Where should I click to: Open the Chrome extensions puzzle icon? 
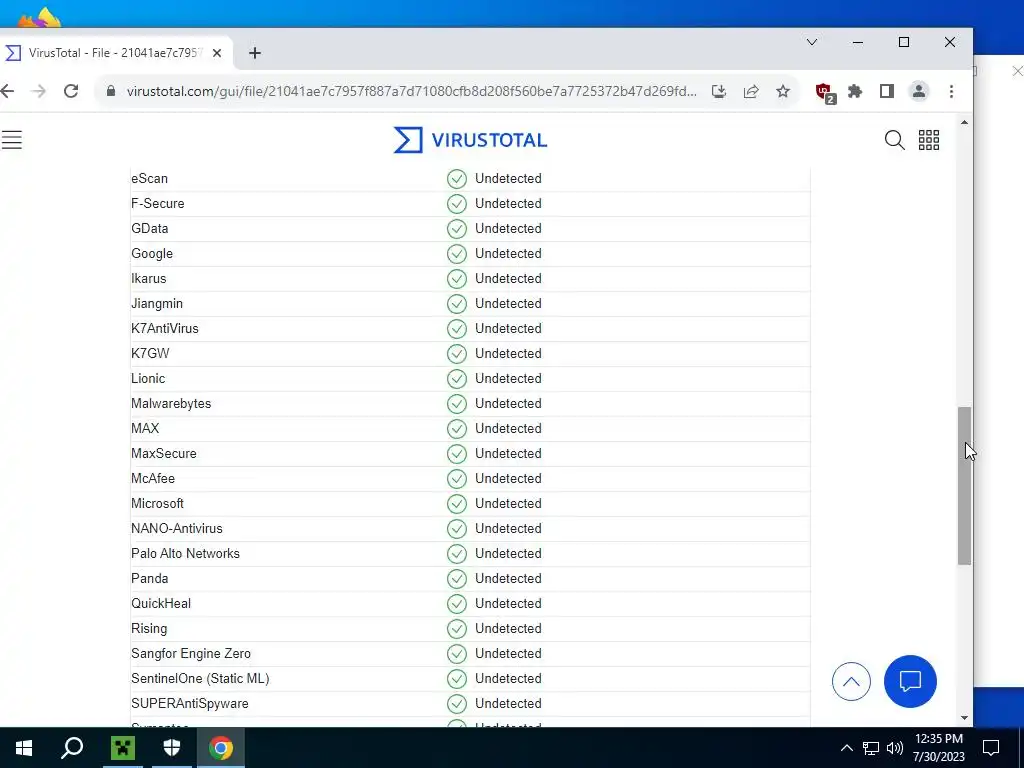pos(855,91)
